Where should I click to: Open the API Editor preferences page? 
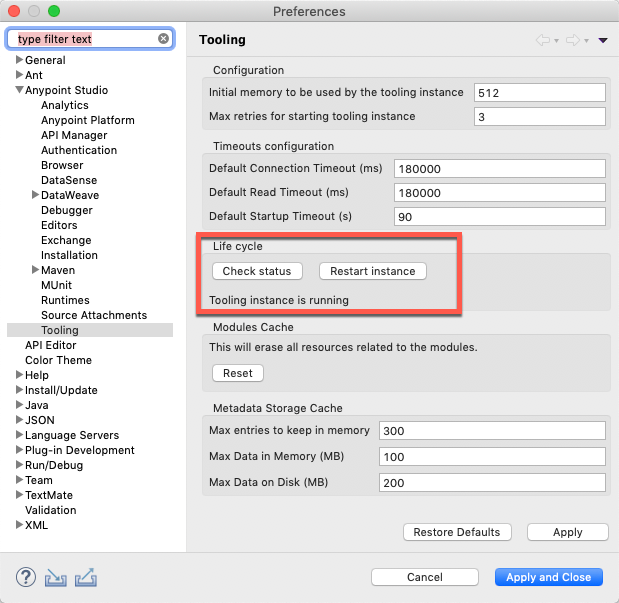(x=50, y=345)
